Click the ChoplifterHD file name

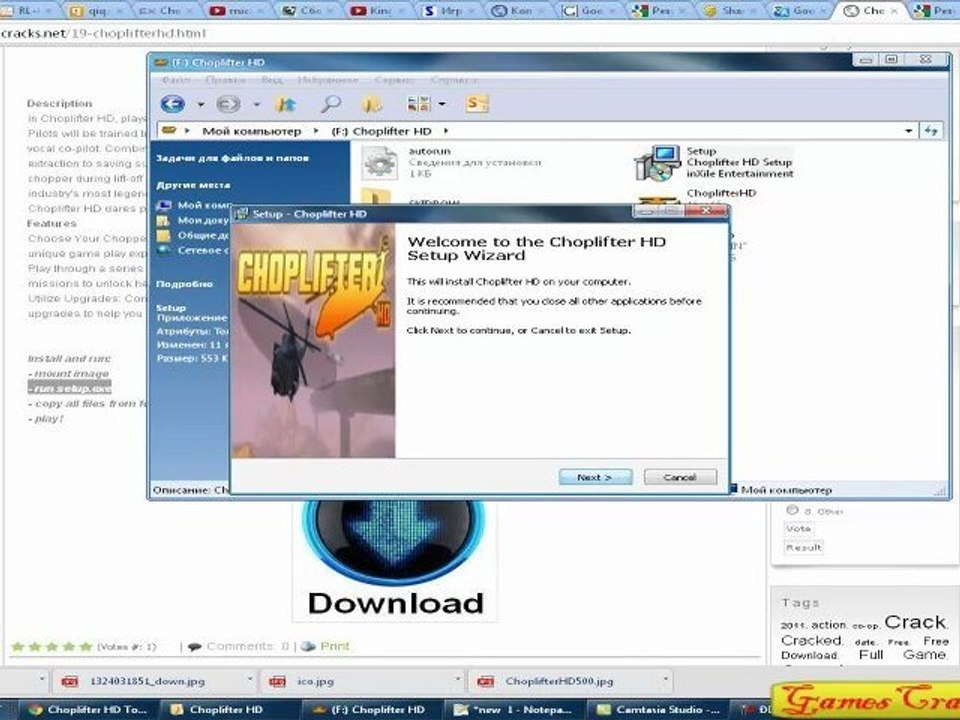[721, 193]
